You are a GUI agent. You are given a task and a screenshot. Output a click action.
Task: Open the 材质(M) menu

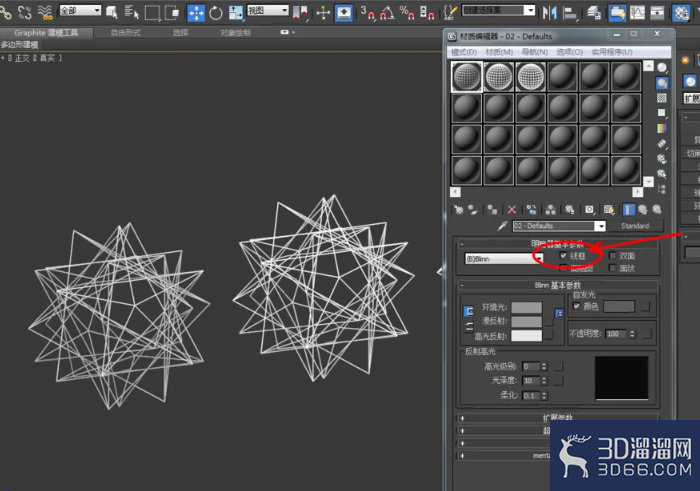click(499, 52)
